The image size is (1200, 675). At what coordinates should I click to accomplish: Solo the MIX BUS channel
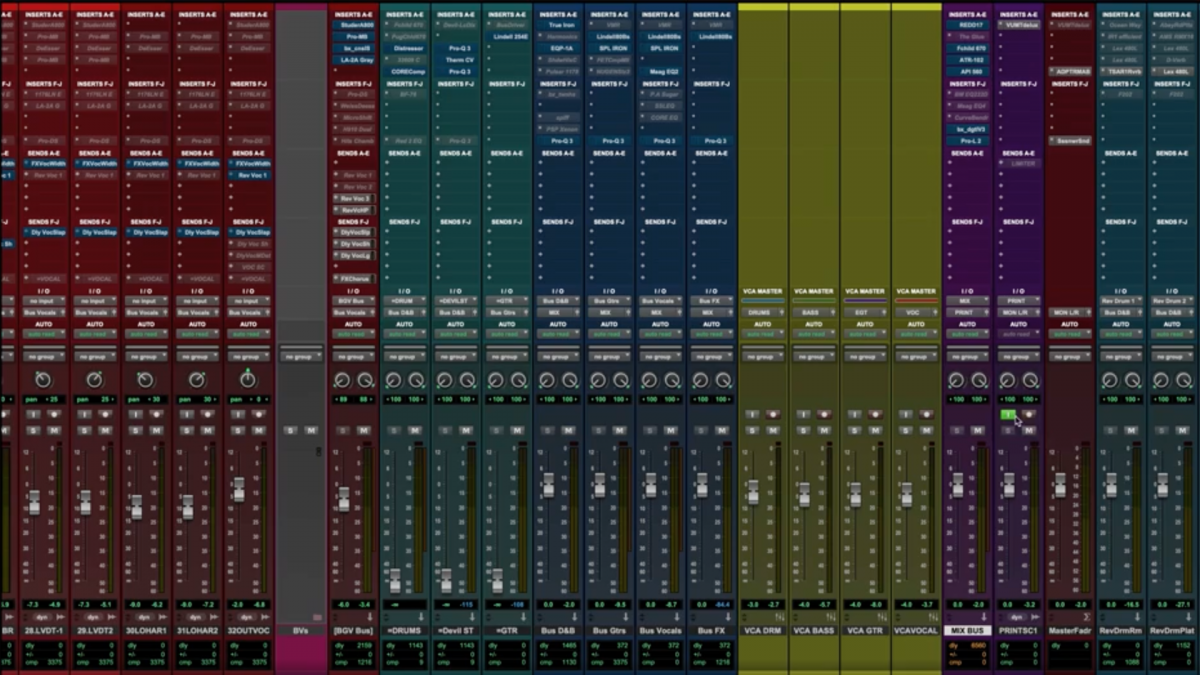[958, 430]
